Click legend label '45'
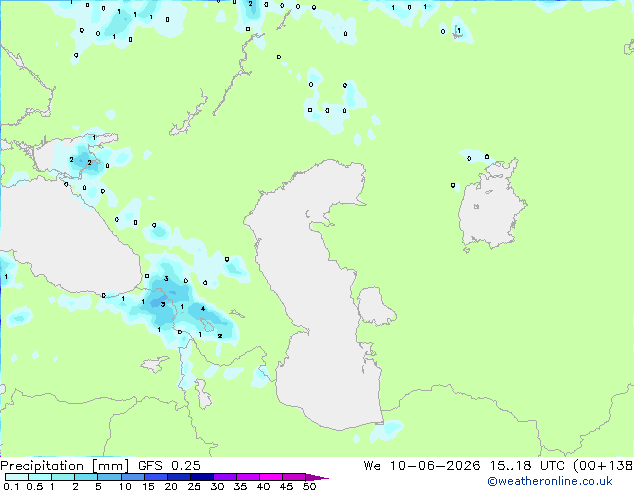 click(286, 486)
